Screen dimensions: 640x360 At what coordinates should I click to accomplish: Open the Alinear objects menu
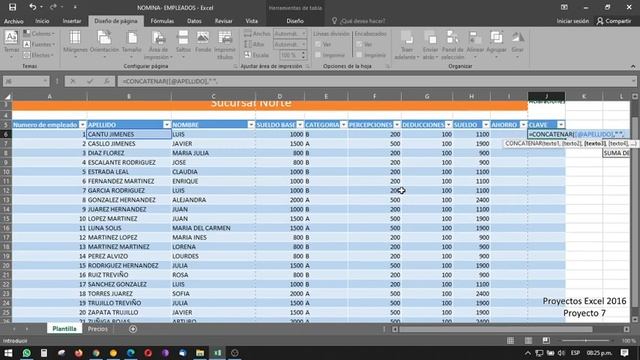coord(475,45)
